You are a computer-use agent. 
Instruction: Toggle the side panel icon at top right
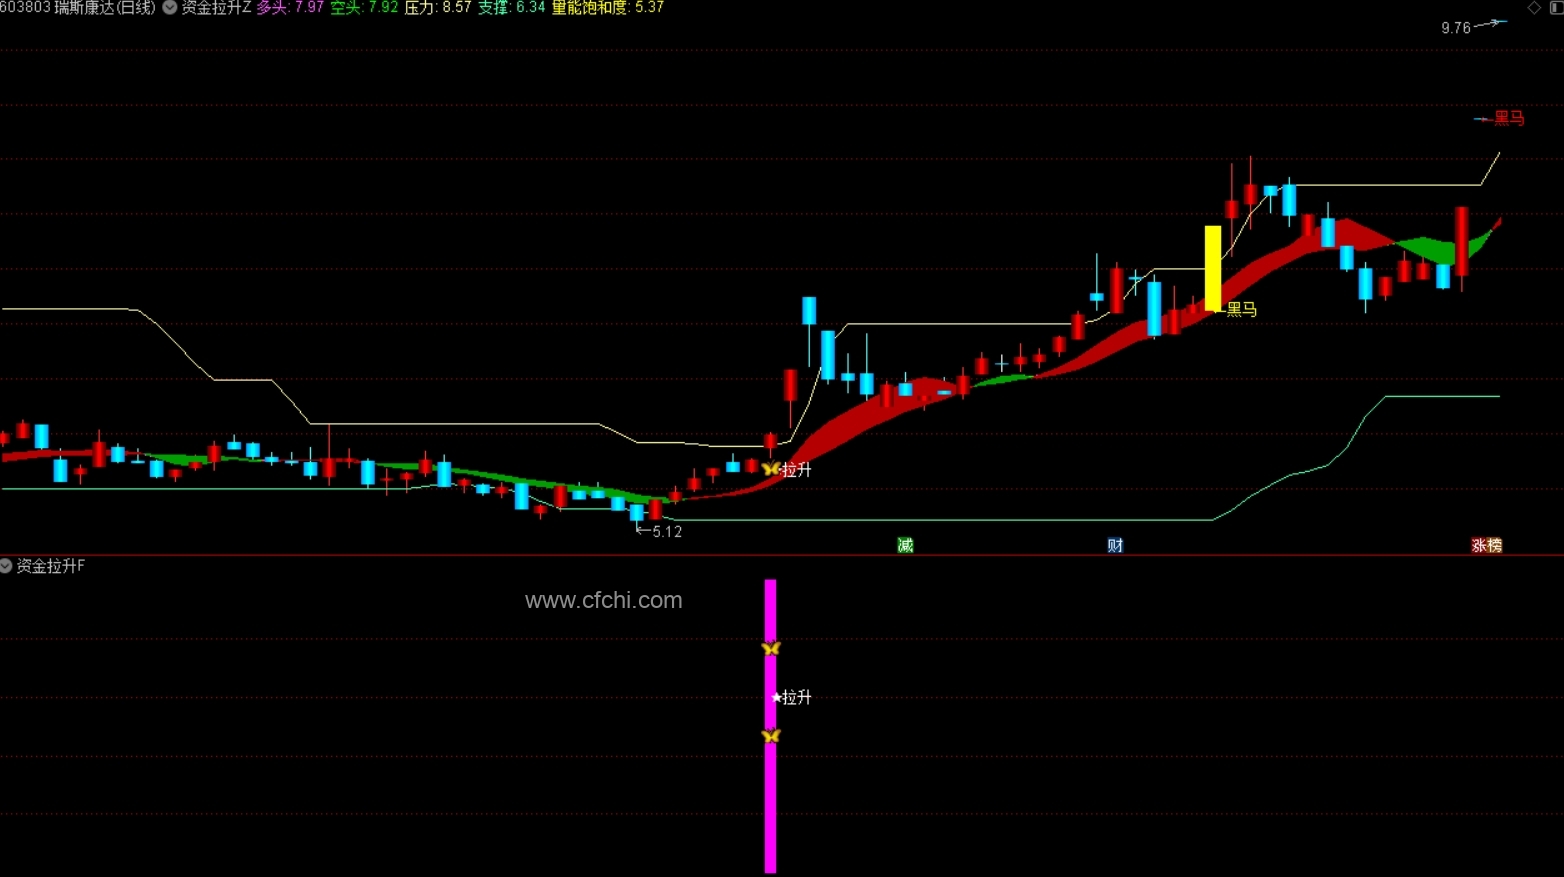1557,8
